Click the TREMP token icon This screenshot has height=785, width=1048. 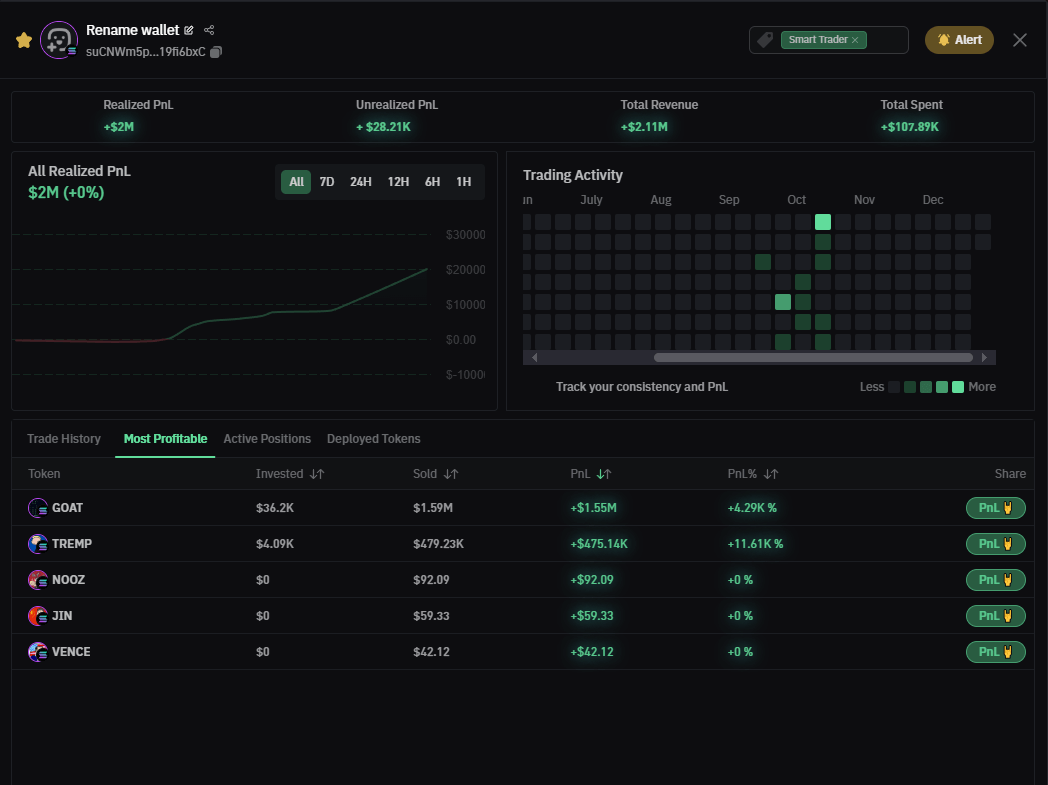click(x=38, y=544)
